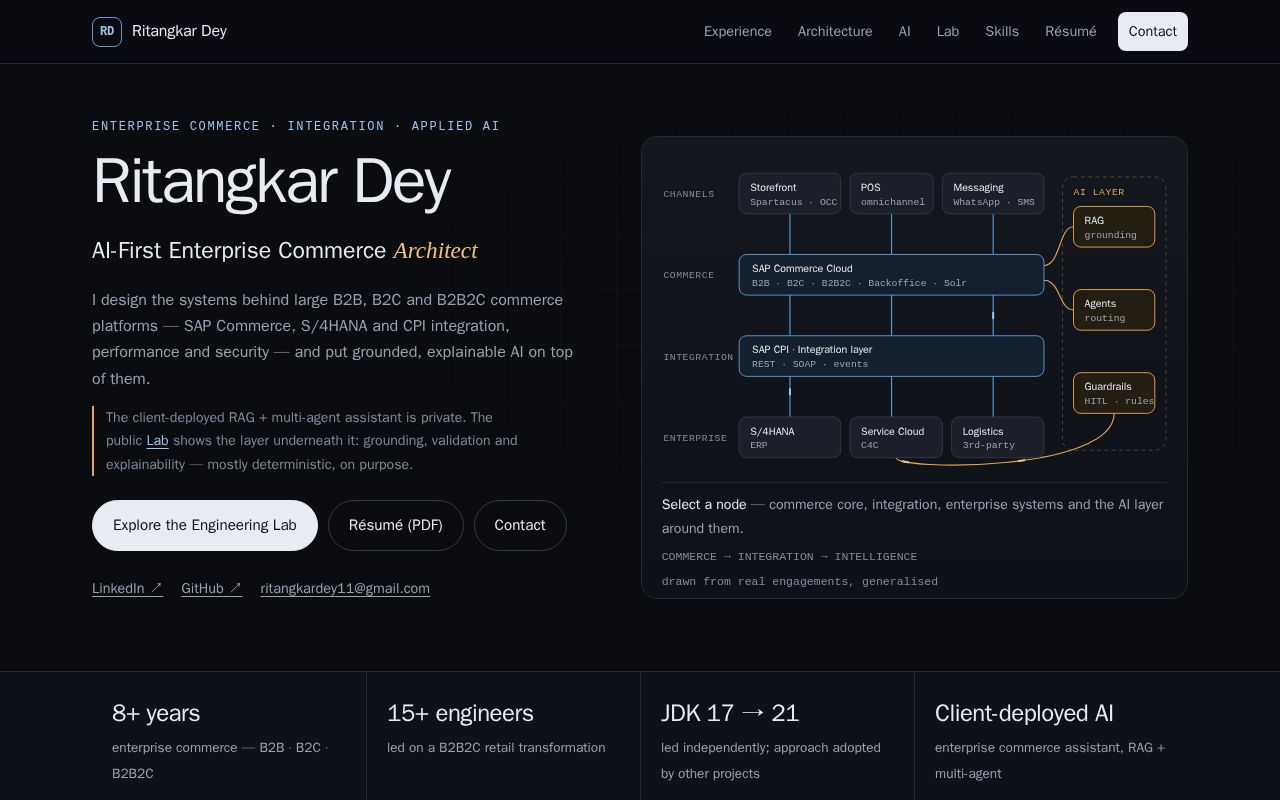Open the Experience nav item
Screen dimensions: 1280x800
click(x=738, y=31)
